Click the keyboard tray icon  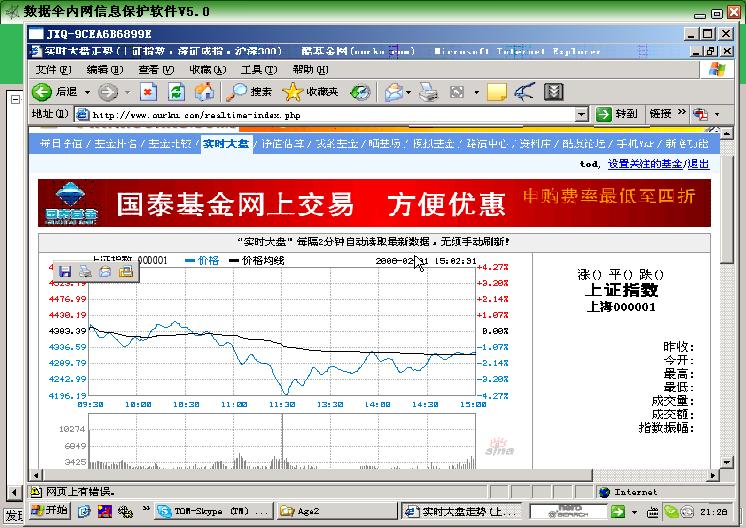coord(653,512)
